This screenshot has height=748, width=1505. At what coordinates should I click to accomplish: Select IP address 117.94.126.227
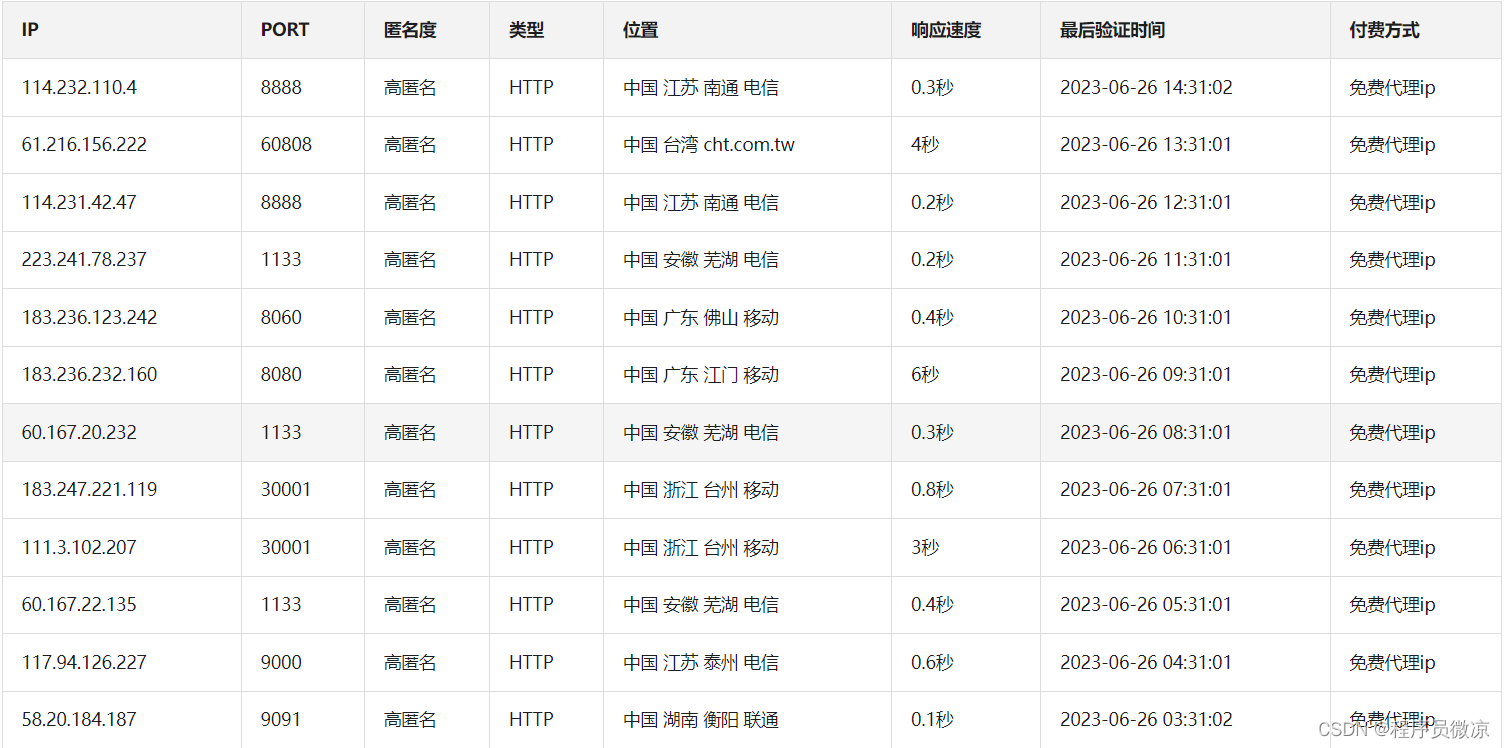84,662
